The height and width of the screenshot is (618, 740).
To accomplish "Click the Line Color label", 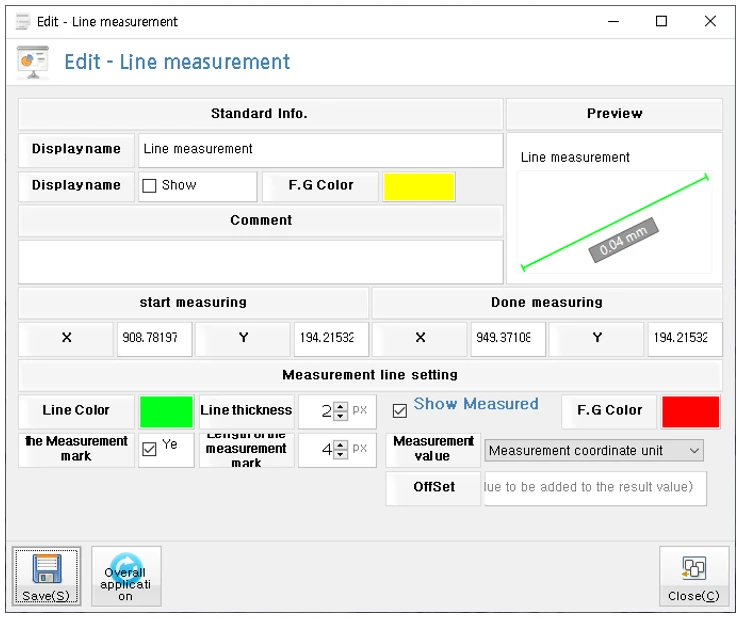I will [x=76, y=410].
